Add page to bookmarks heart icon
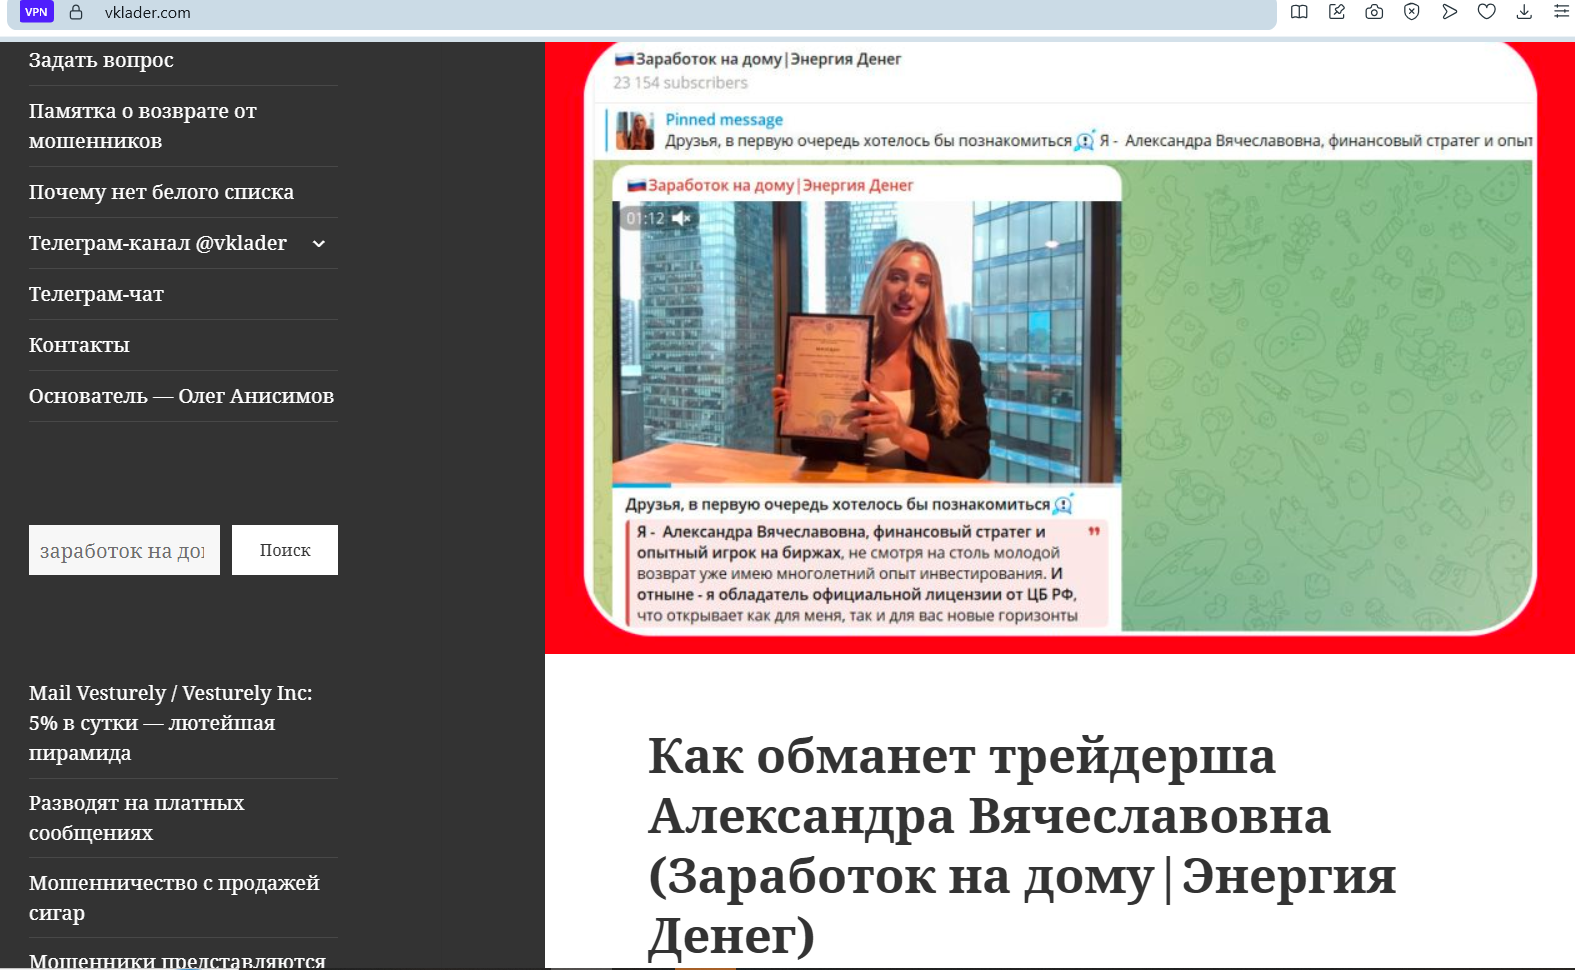Viewport: 1575px width, 970px height. pos(1487,12)
